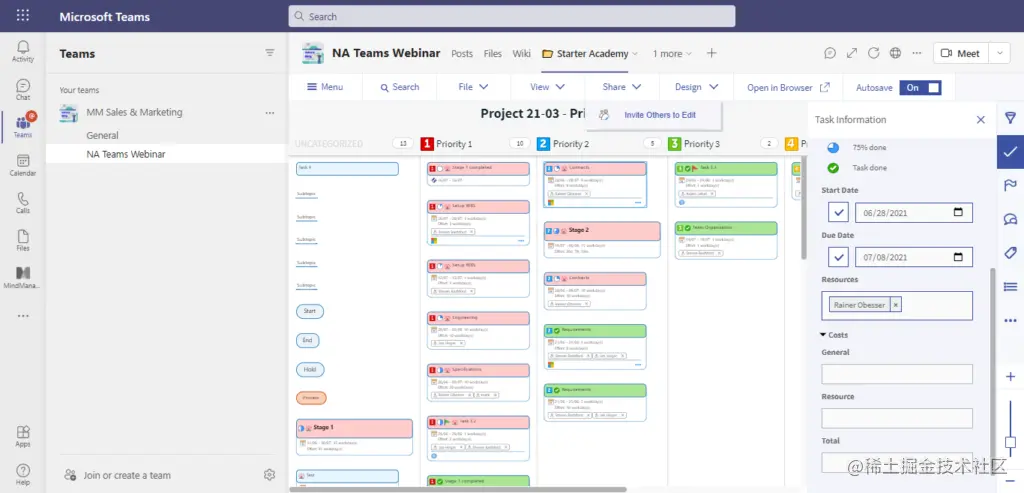Image resolution: width=1024 pixels, height=493 pixels.
Task: Expand the tab to full screen
Action: (x=852, y=54)
